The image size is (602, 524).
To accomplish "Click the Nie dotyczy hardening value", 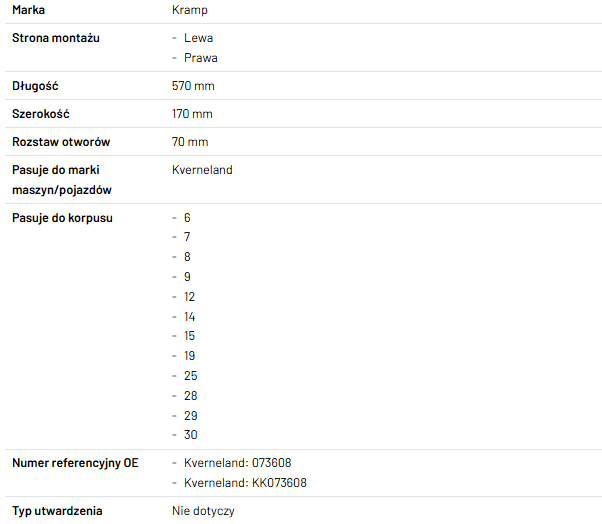I will (203, 511).
